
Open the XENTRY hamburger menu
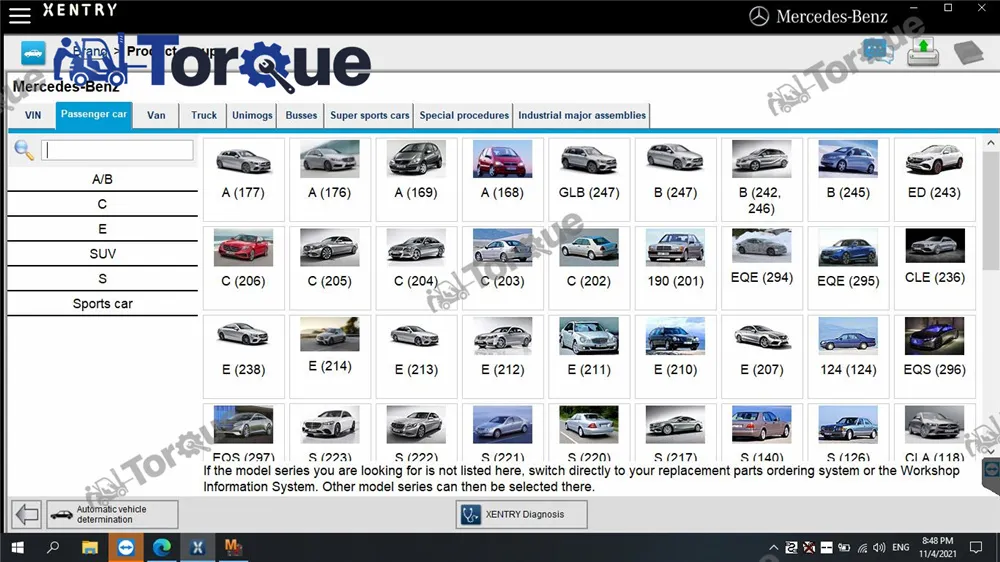(20, 15)
